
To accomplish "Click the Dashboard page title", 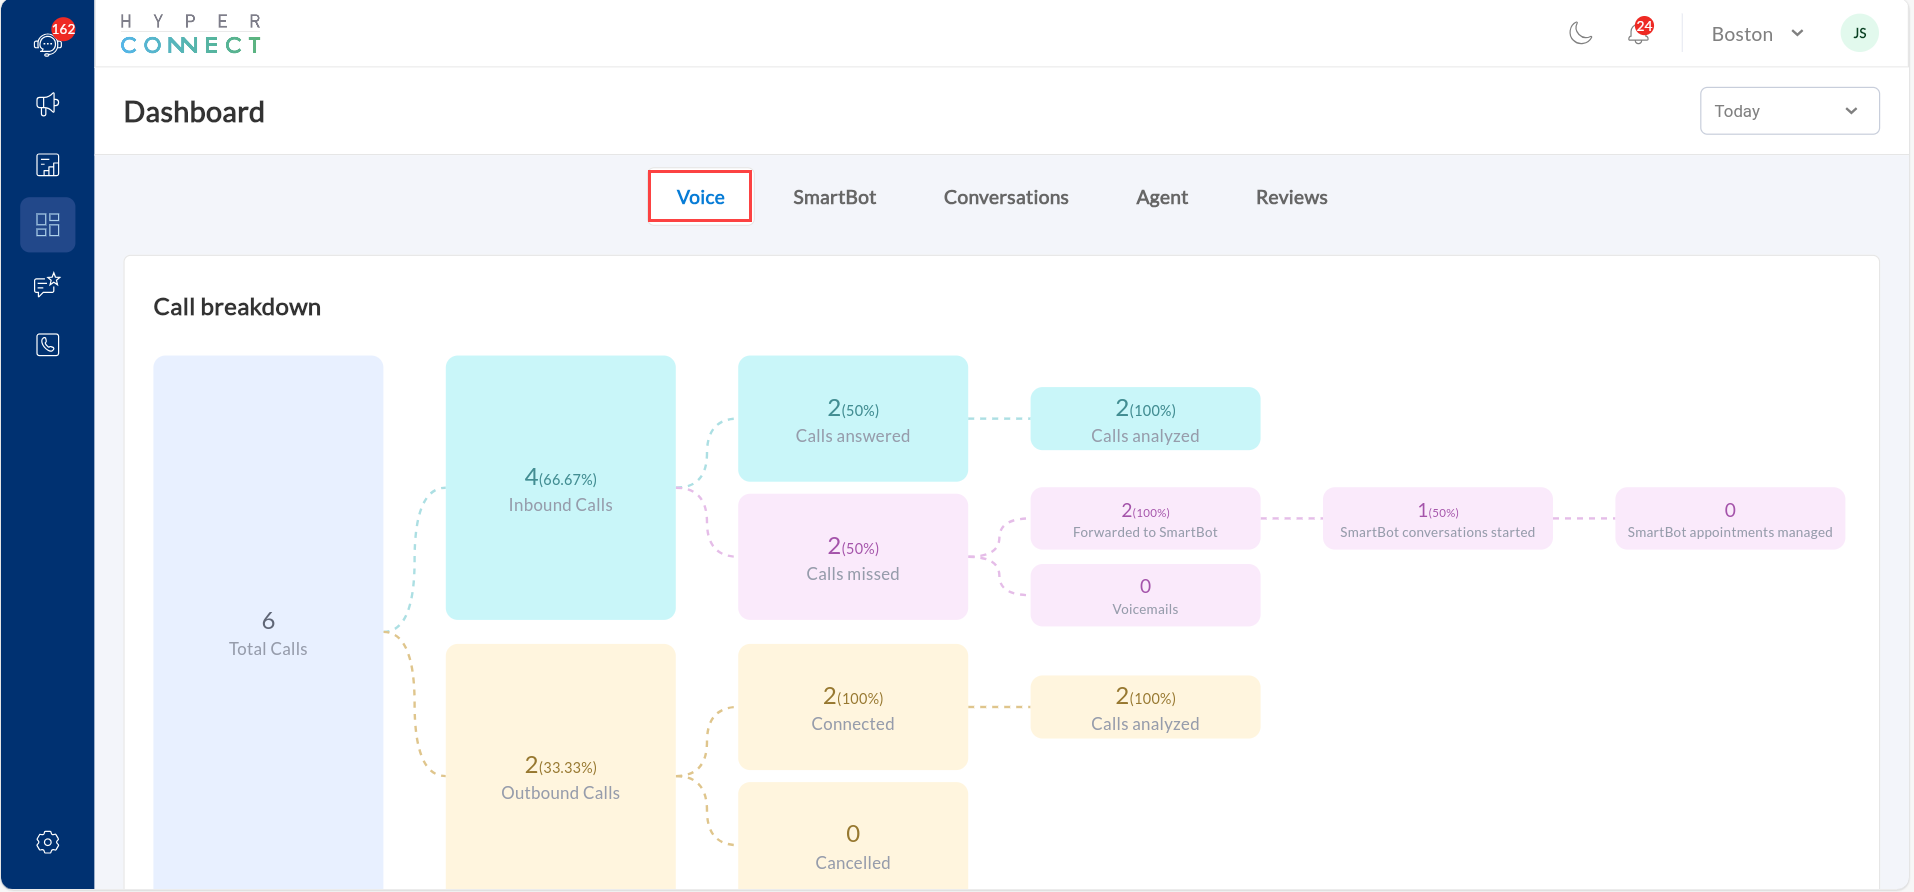I will (194, 112).
